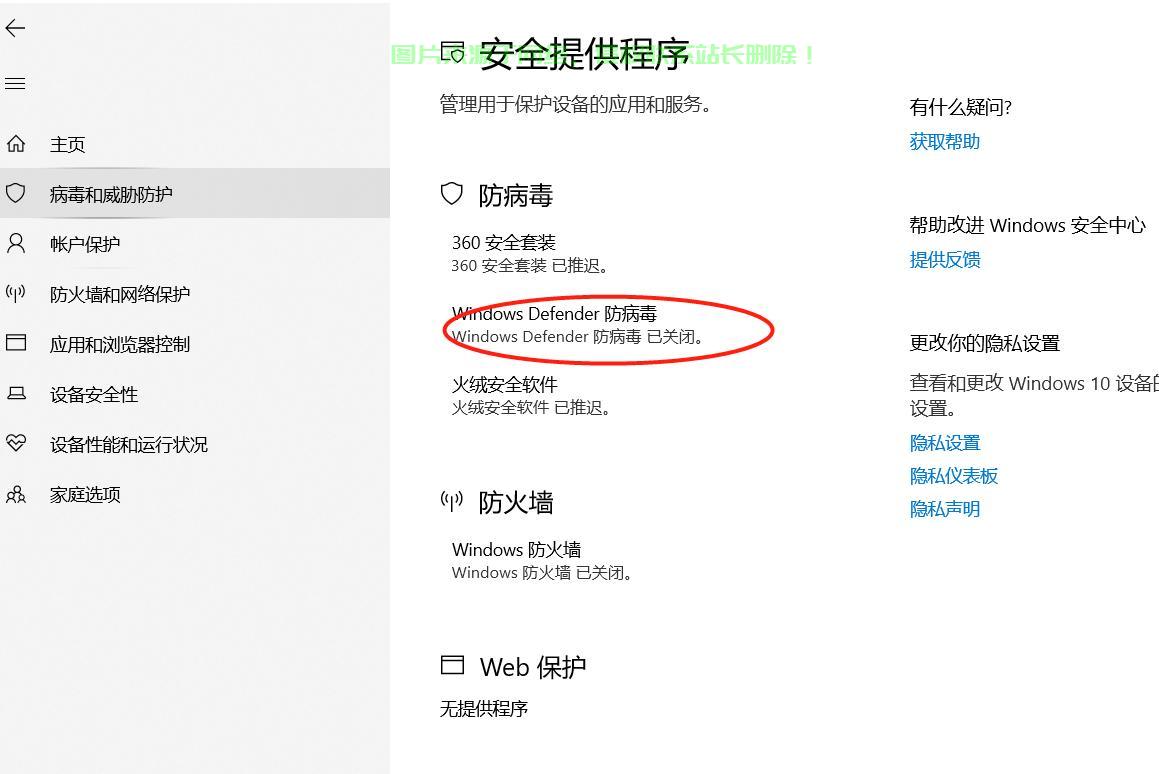The height and width of the screenshot is (774, 1159).
Task: Click signal icon beside 防火墙和网络保护
Action: point(16,293)
